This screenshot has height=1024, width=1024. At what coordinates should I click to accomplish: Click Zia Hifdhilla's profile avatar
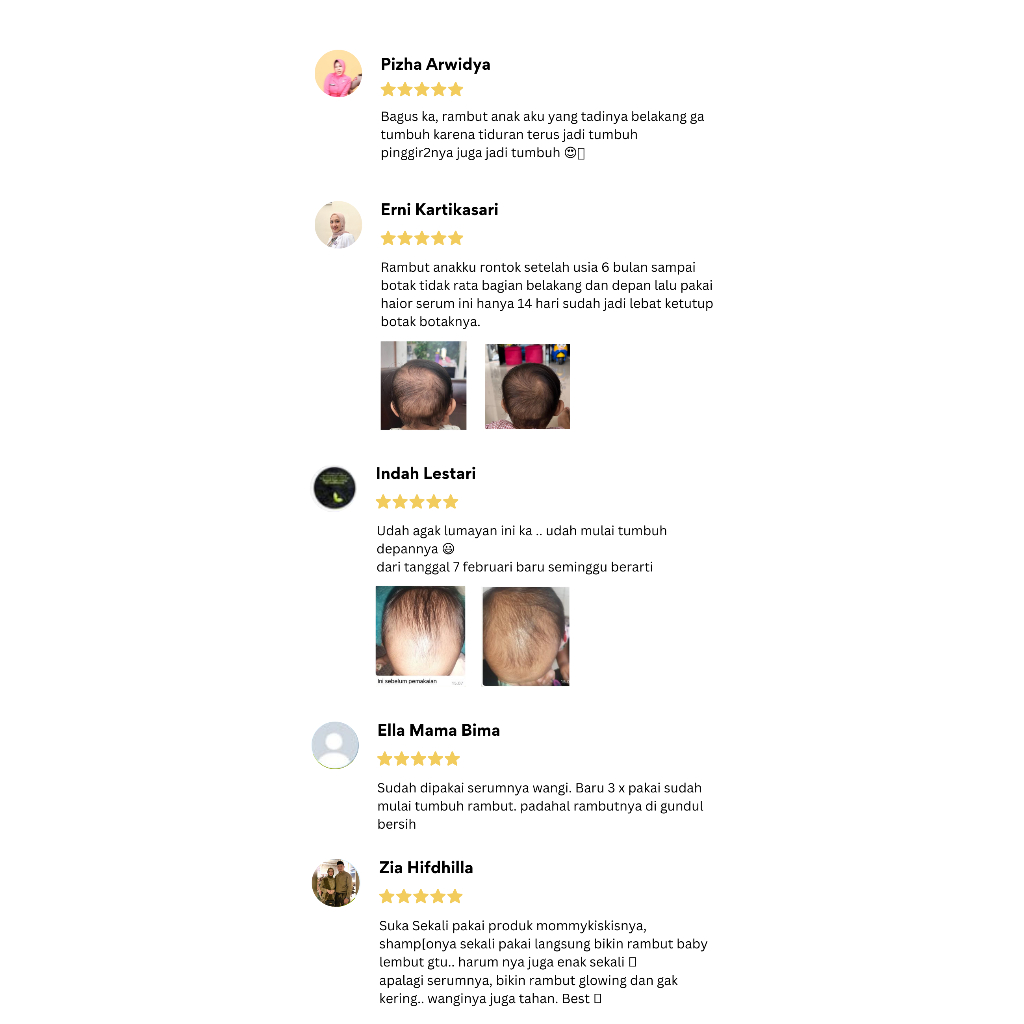[x=336, y=883]
